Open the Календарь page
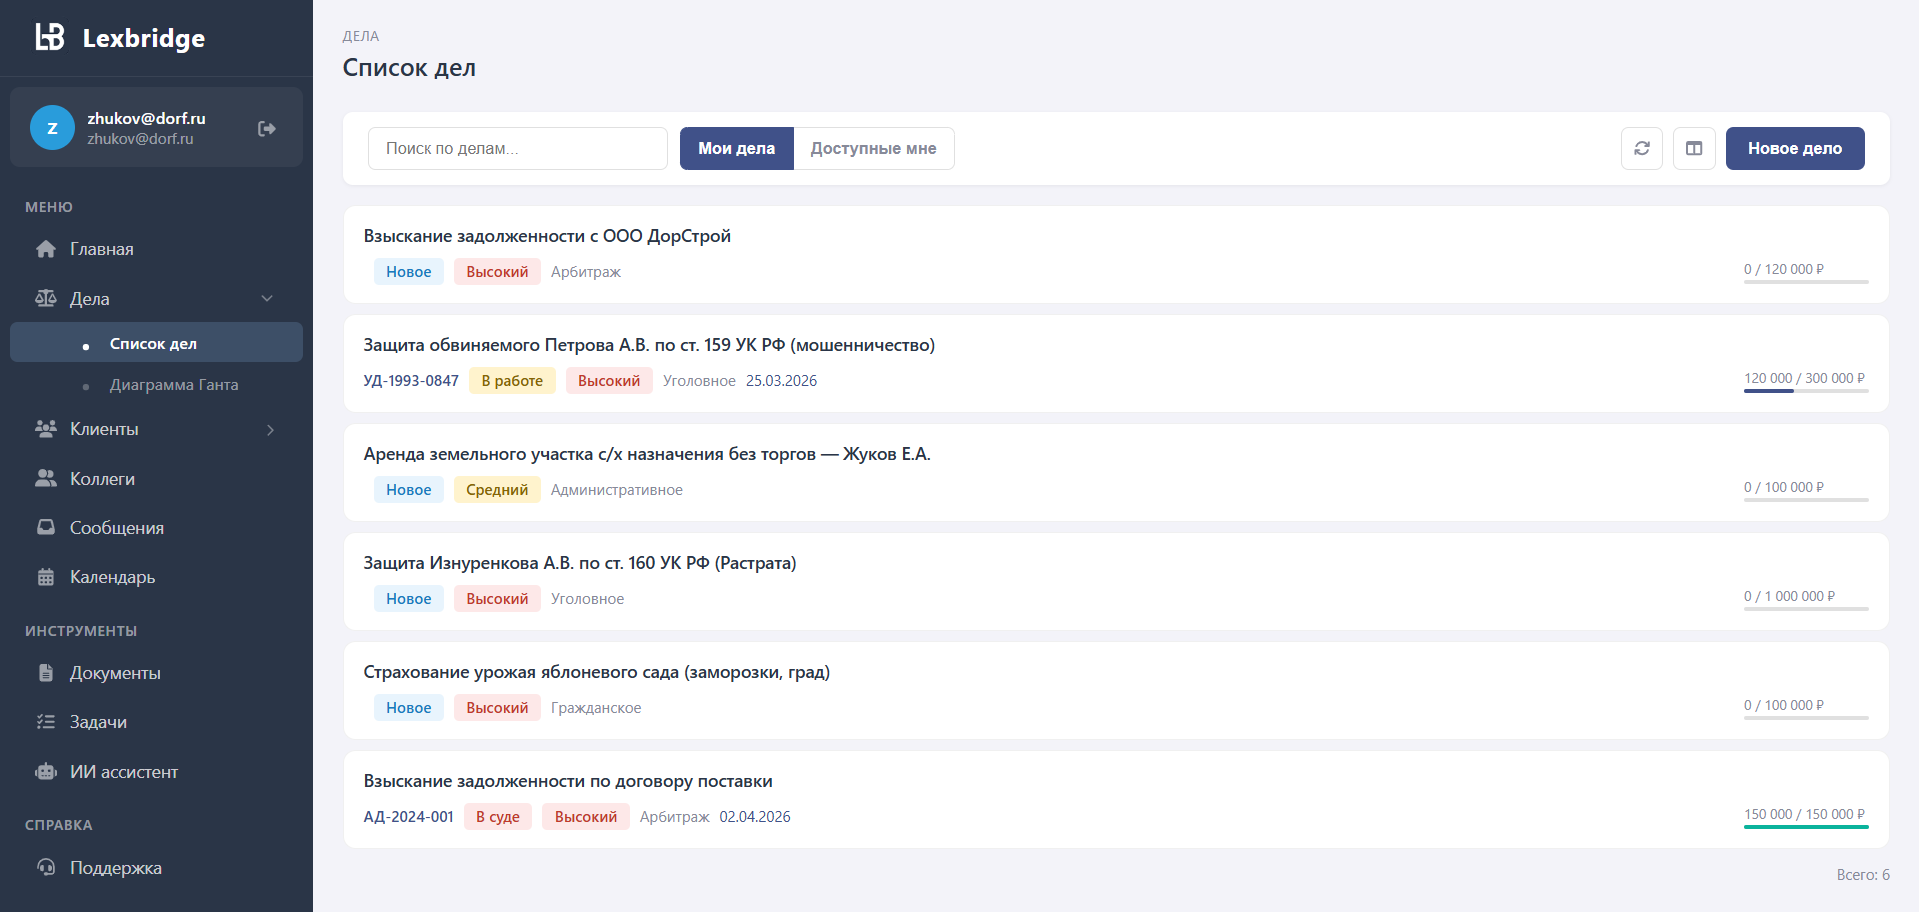The width and height of the screenshot is (1919, 912). coord(112,577)
